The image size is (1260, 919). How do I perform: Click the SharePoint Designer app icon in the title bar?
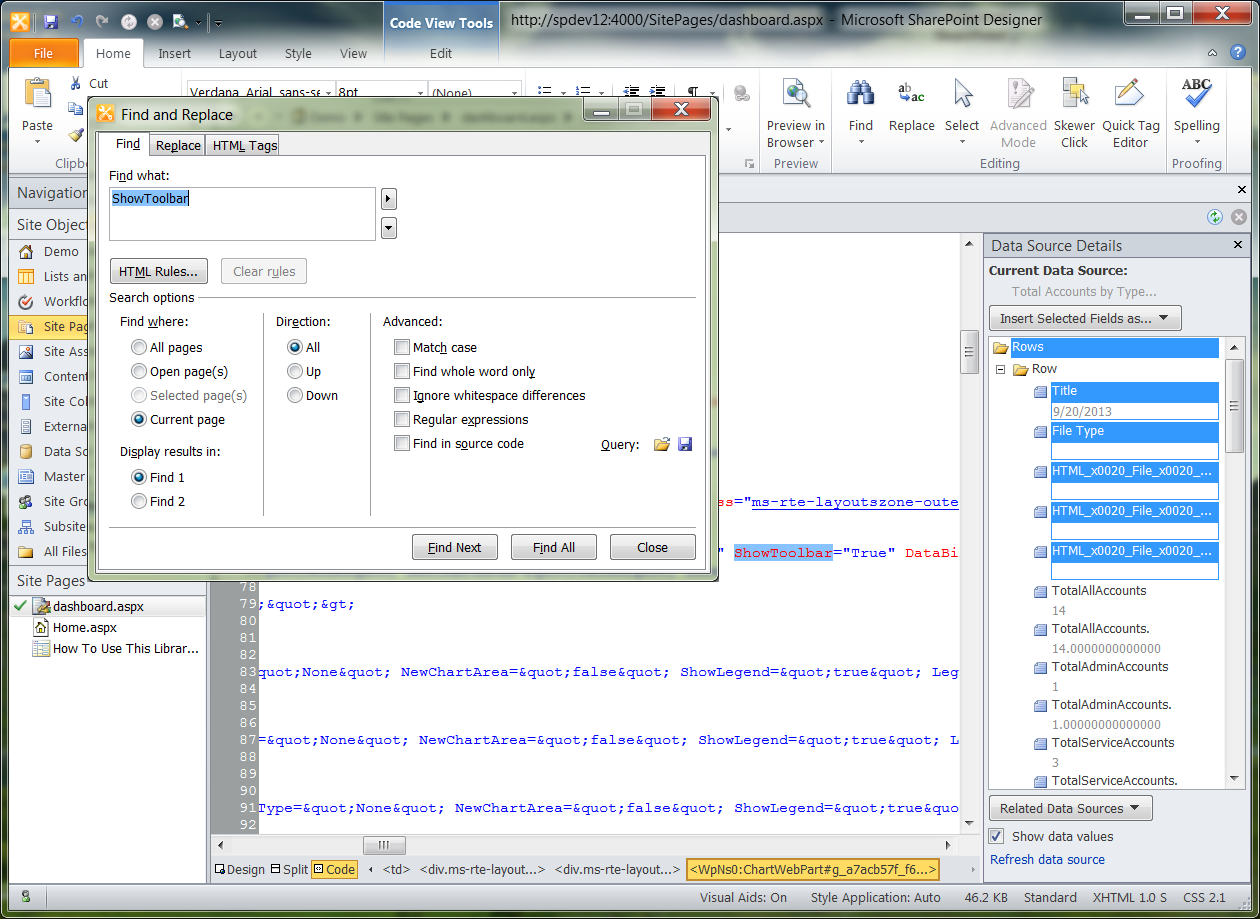click(20, 20)
